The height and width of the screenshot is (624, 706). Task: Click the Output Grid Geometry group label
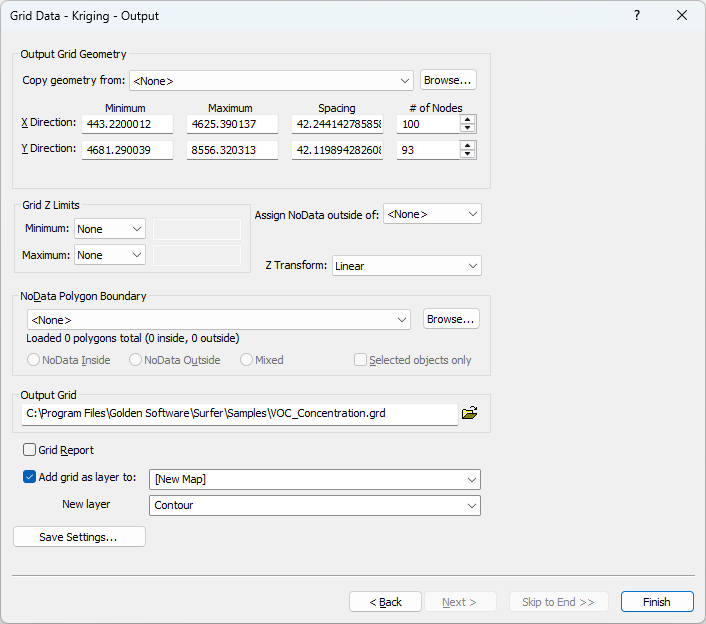click(x=73, y=54)
